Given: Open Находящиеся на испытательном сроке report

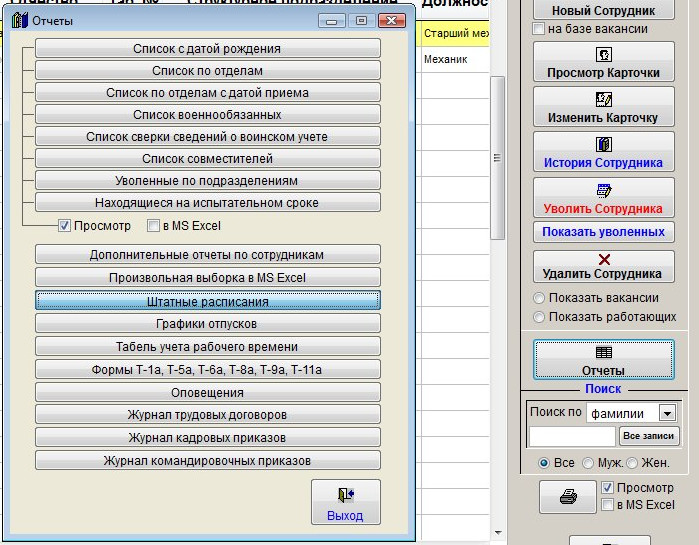Looking at the screenshot, I should [x=208, y=202].
